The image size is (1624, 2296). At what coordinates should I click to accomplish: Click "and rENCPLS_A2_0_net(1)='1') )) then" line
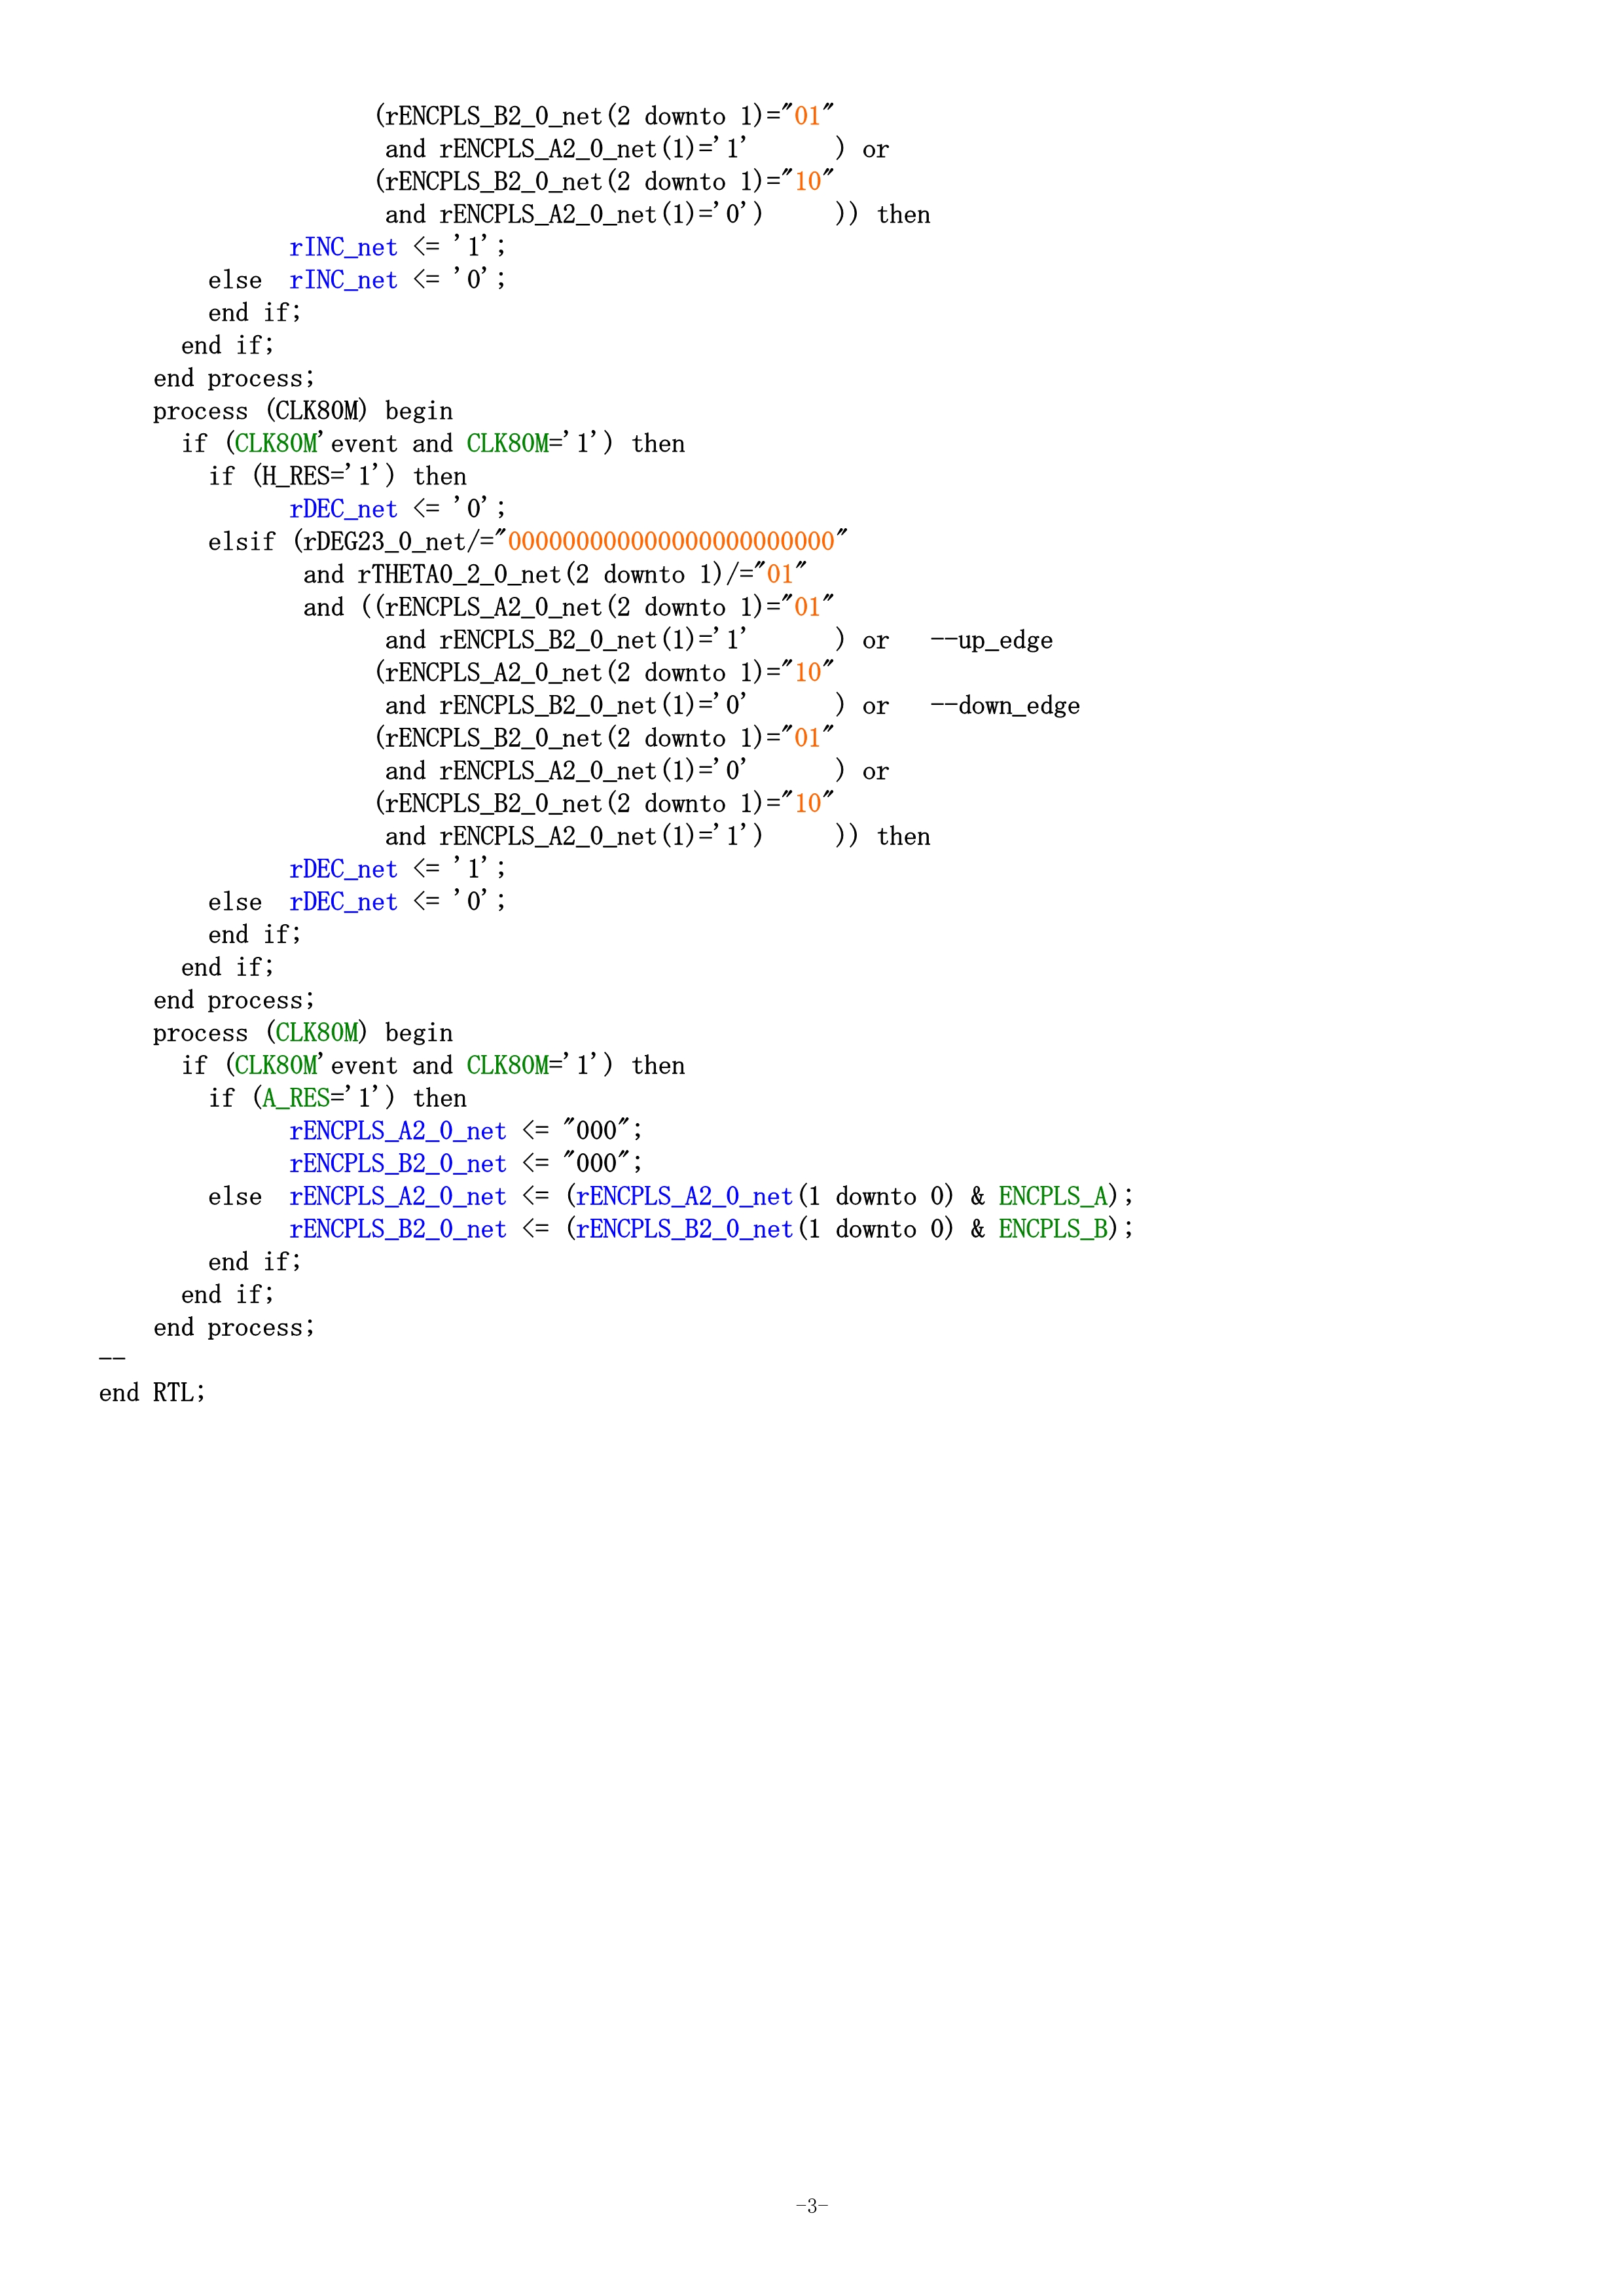pos(658,836)
